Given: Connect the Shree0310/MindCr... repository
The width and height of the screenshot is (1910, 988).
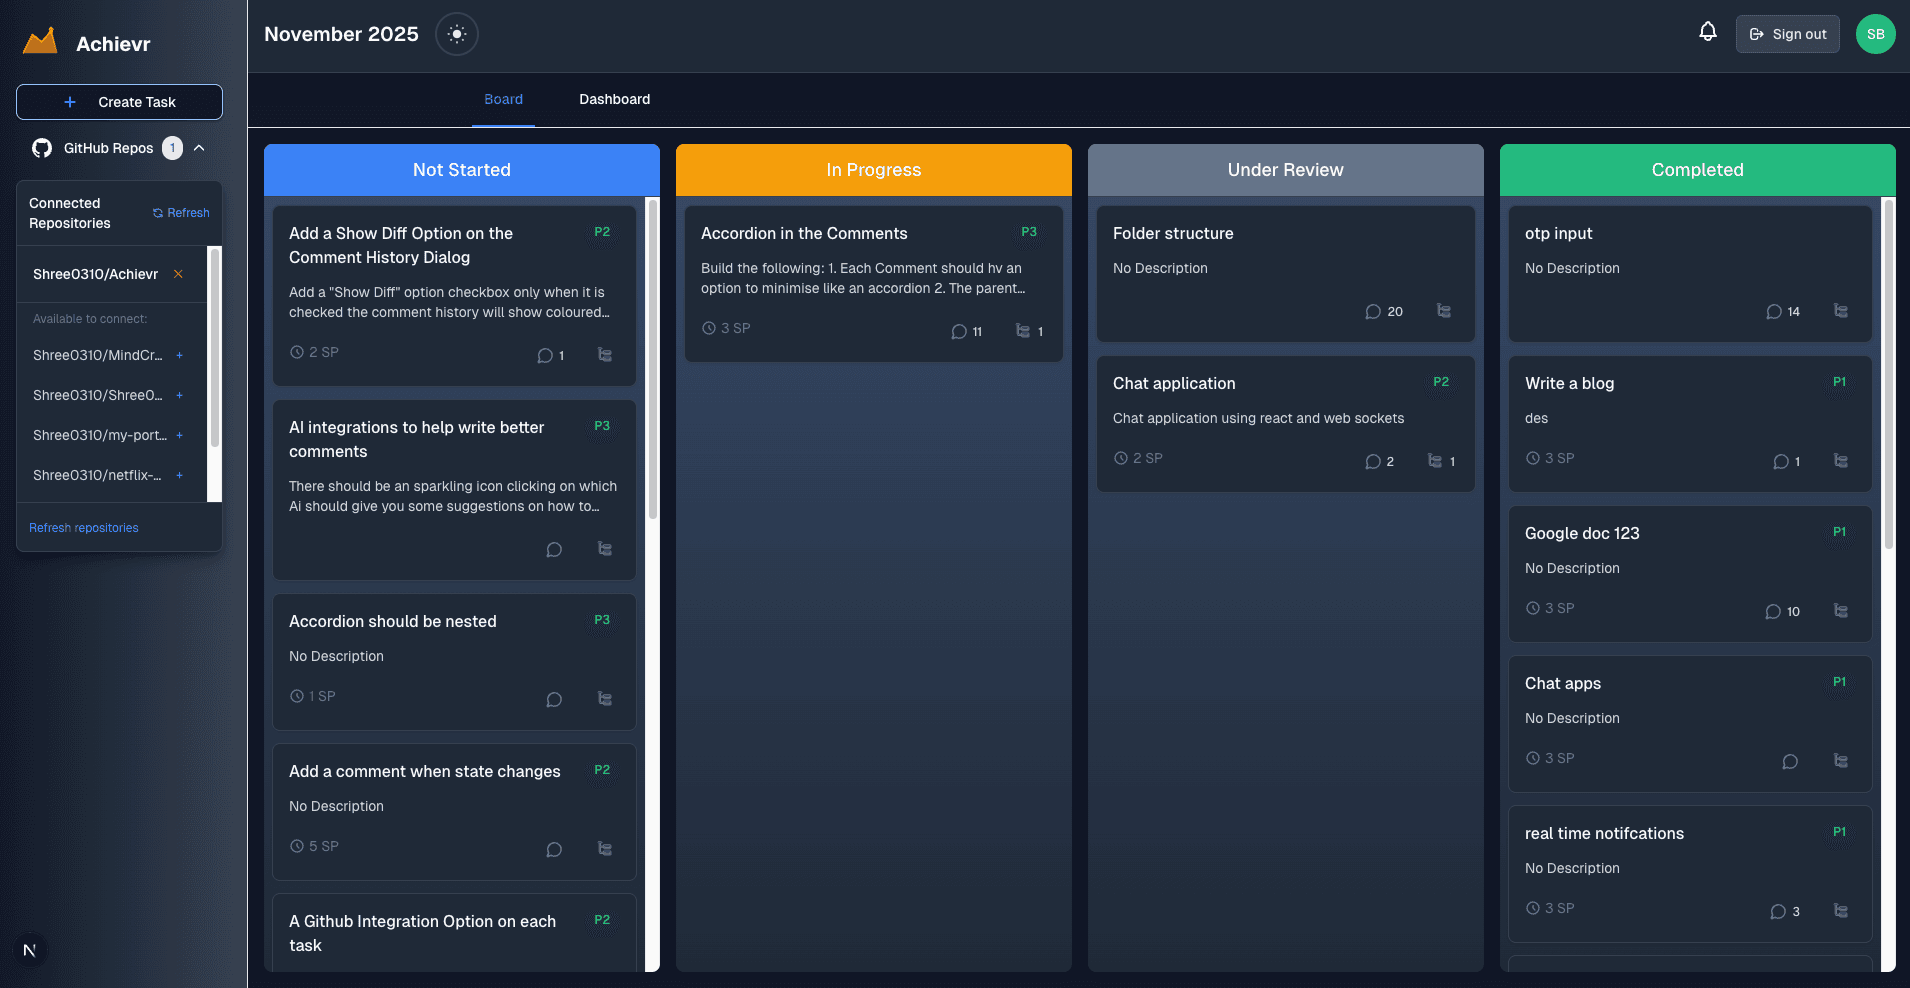Looking at the screenshot, I should [180, 355].
